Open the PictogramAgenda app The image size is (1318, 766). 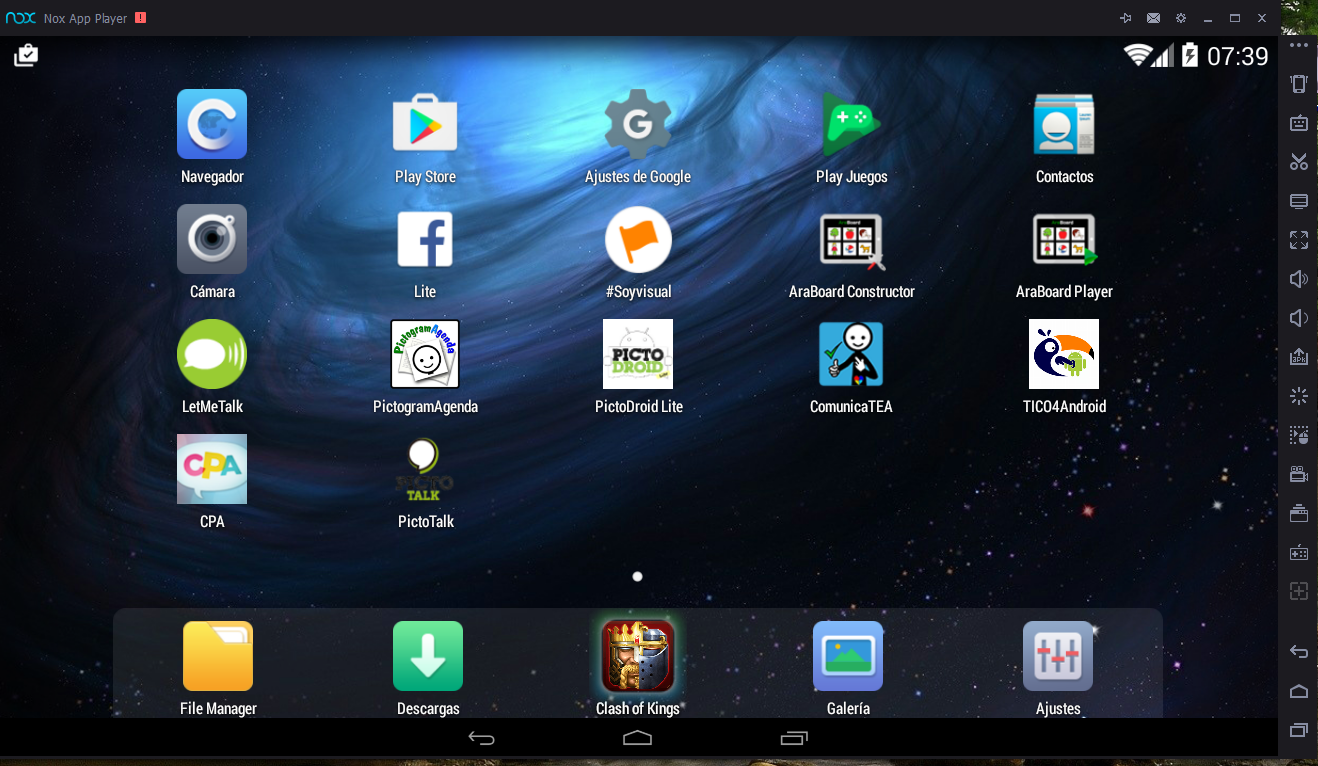(x=425, y=354)
